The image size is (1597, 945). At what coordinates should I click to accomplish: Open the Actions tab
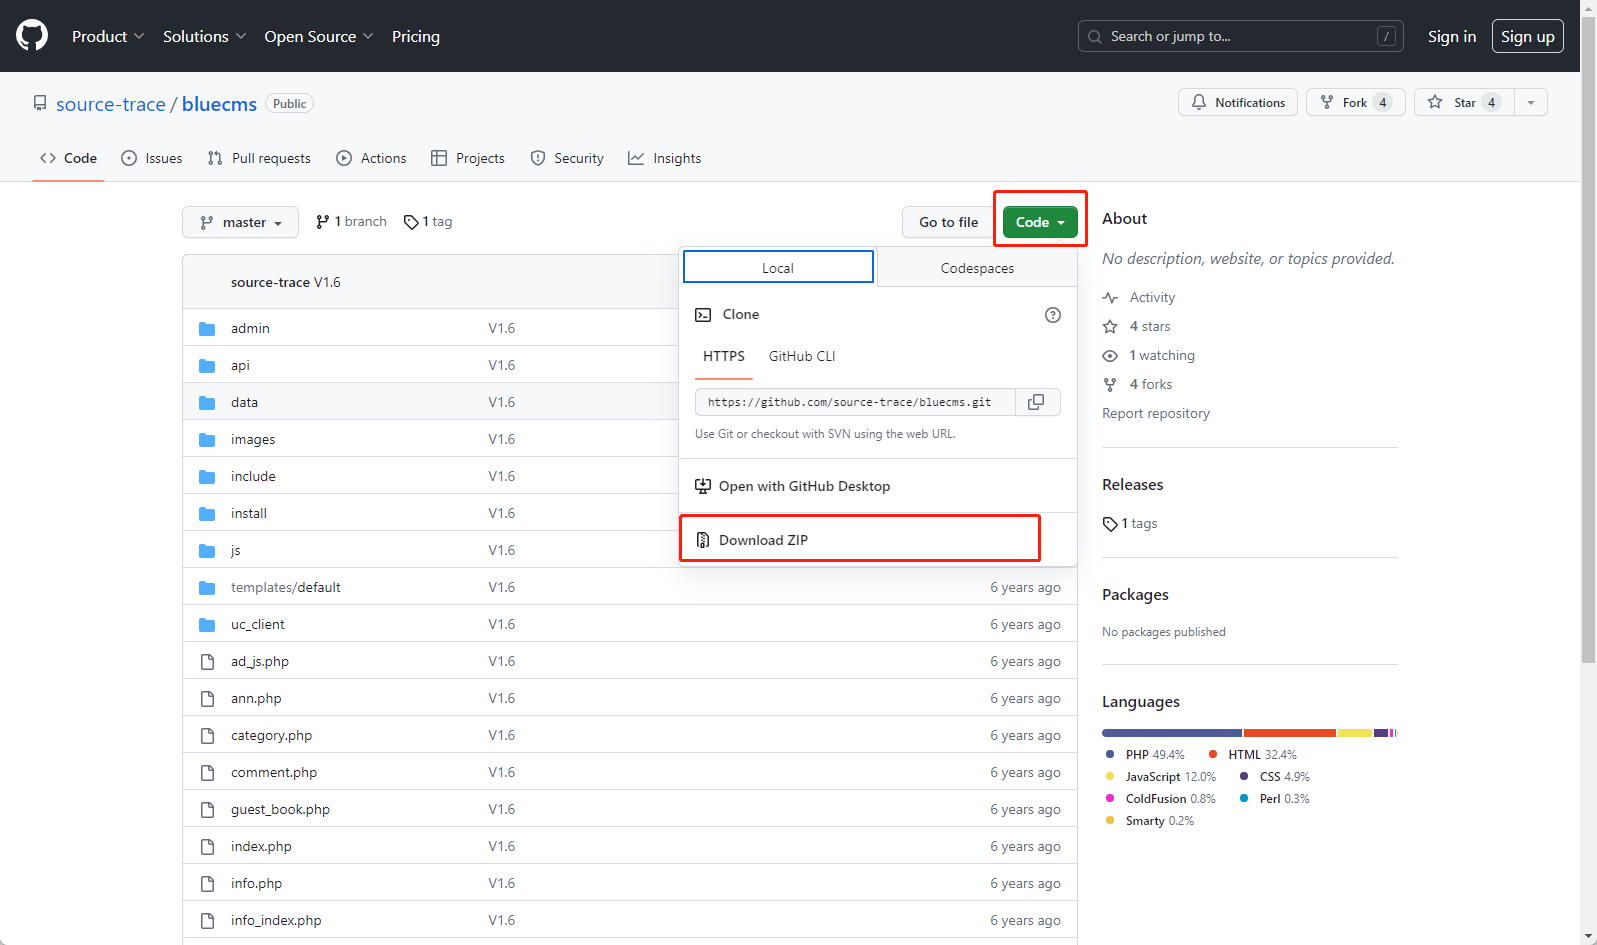(371, 158)
